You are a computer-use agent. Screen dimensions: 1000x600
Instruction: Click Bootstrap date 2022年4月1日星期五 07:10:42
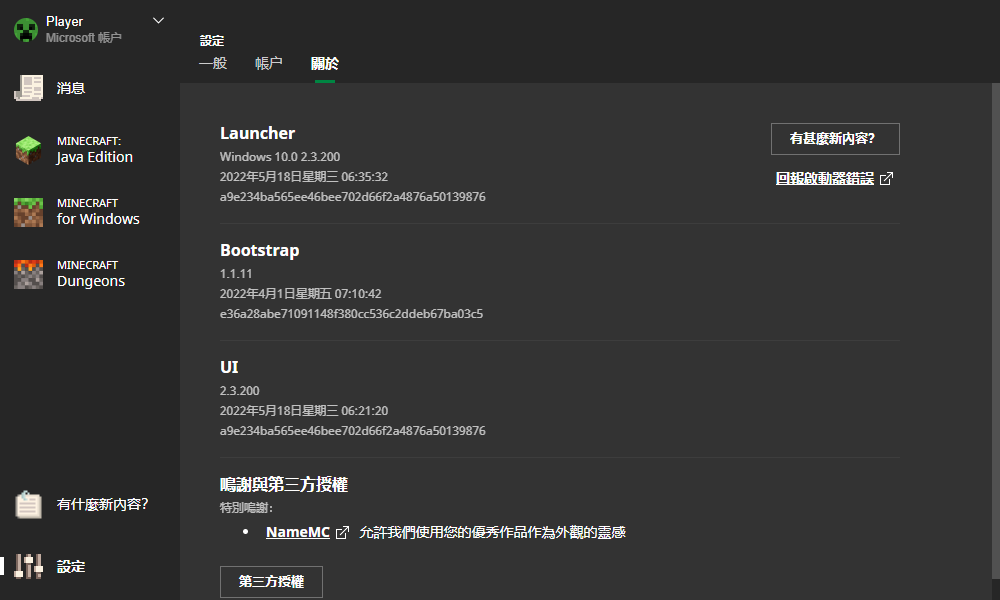pos(300,294)
